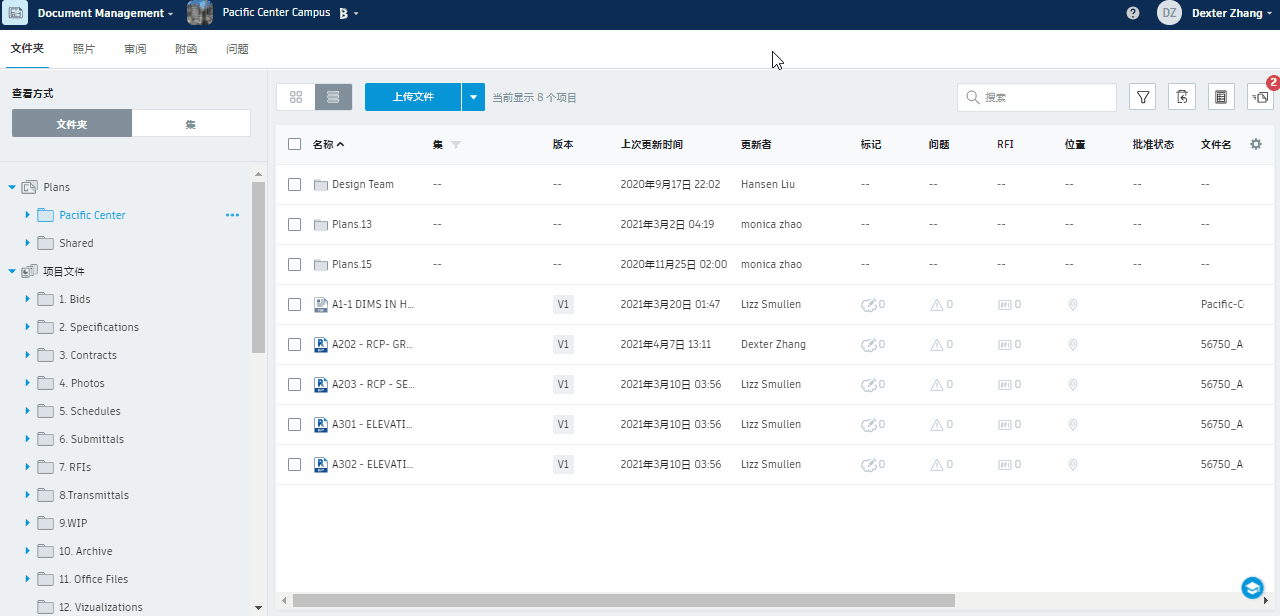Open the notifications icon with badge 2
Image resolution: width=1280 pixels, height=616 pixels.
(1261, 97)
